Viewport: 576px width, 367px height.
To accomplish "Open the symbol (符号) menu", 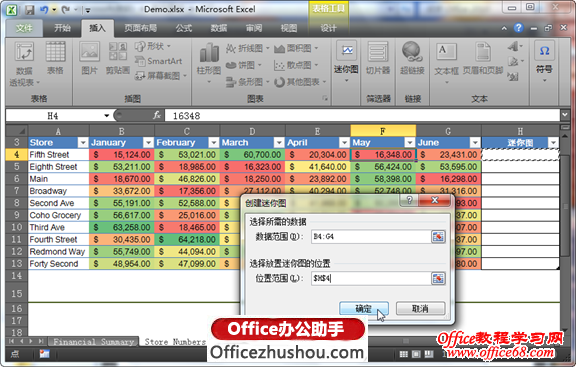I will click(544, 61).
